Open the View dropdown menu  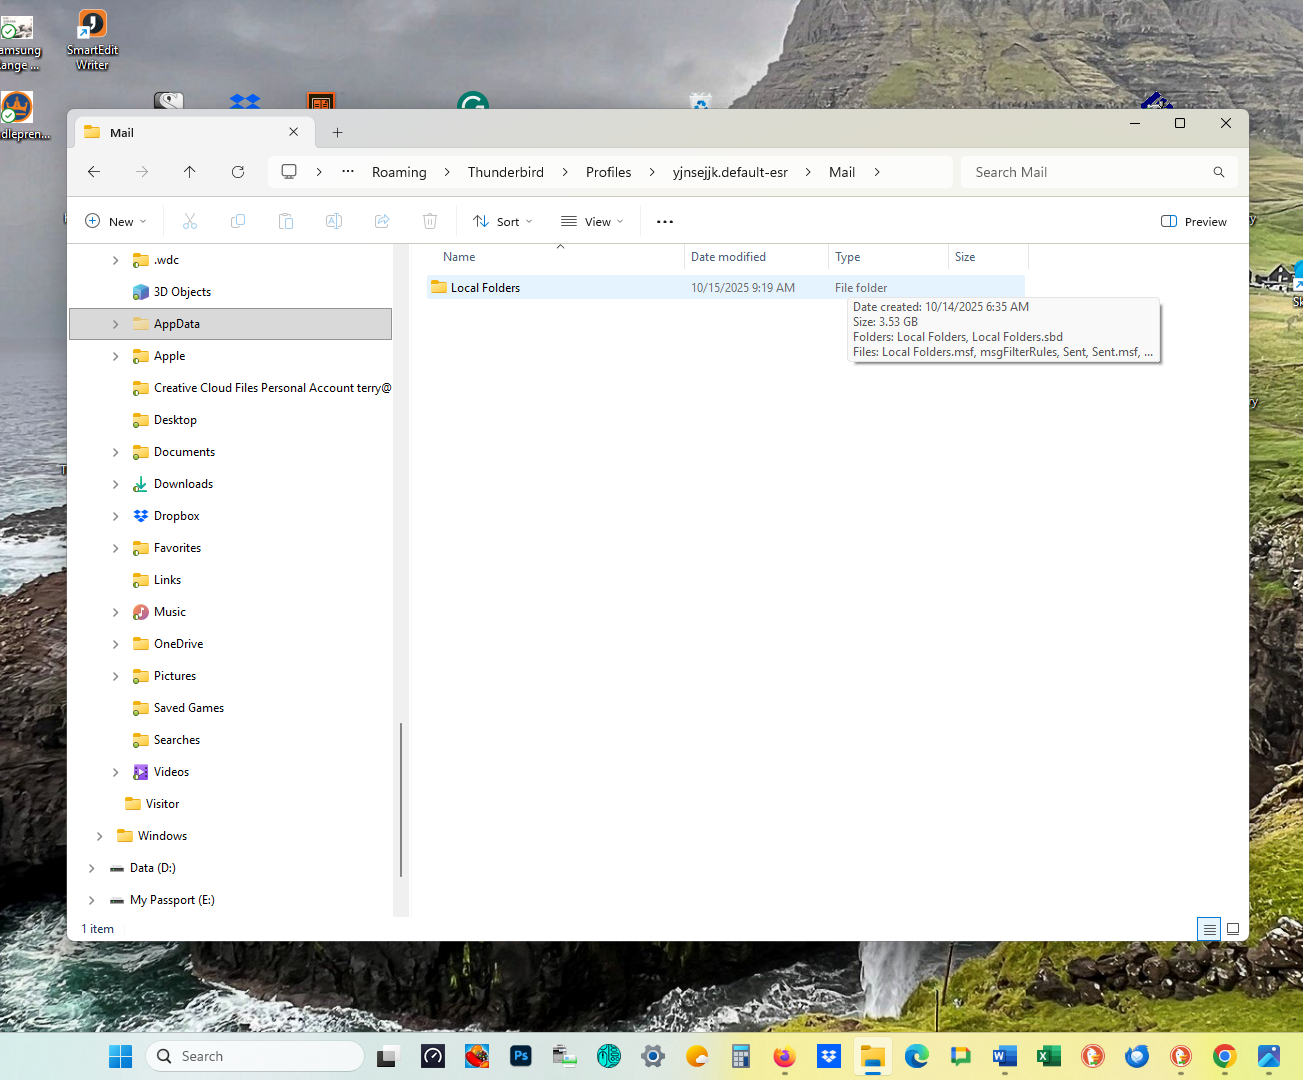592,222
